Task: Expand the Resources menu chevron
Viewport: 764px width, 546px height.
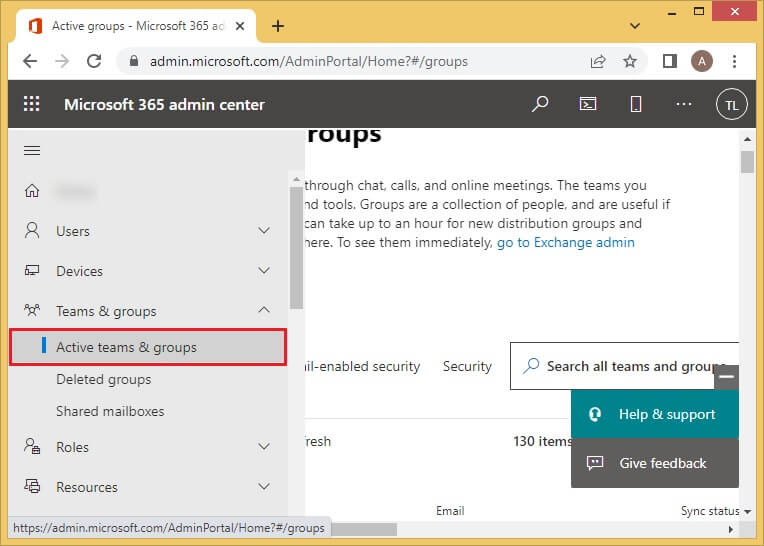Action: click(264, 486)
